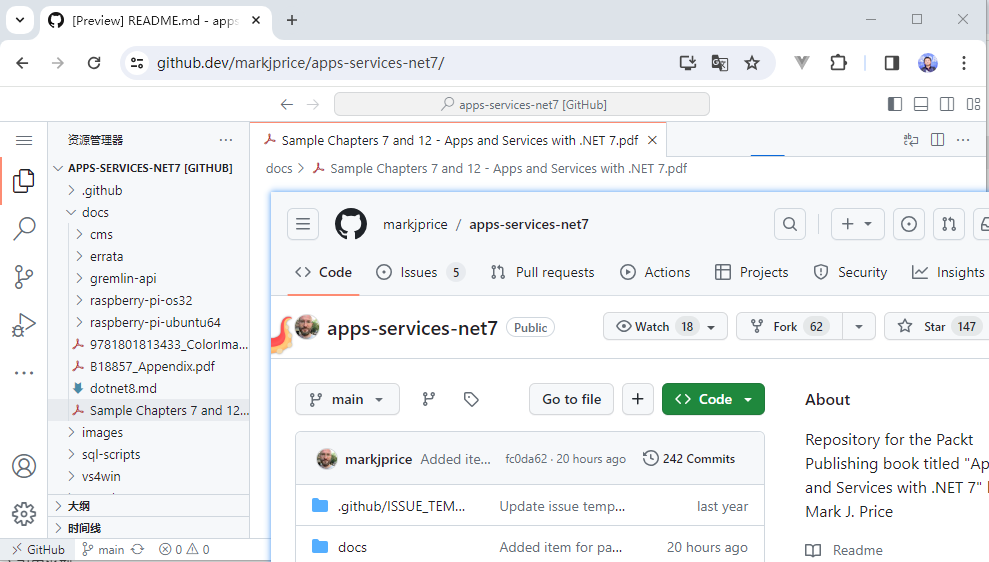Click main branch in status bar
This screenshot has width=989, height=562.
tap(103, 549)
